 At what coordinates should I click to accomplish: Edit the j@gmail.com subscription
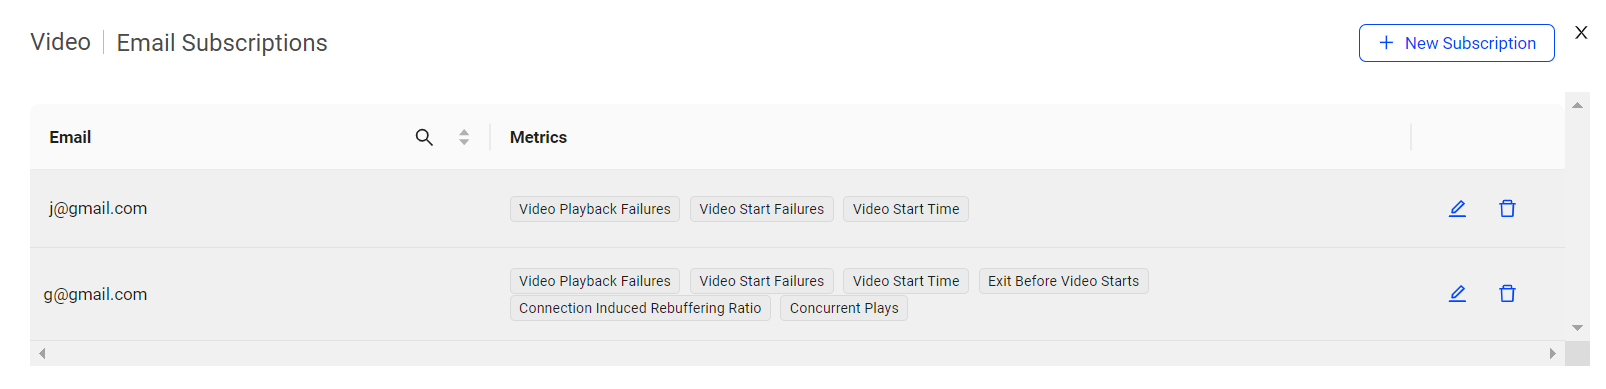click(x=1457, y=208)
